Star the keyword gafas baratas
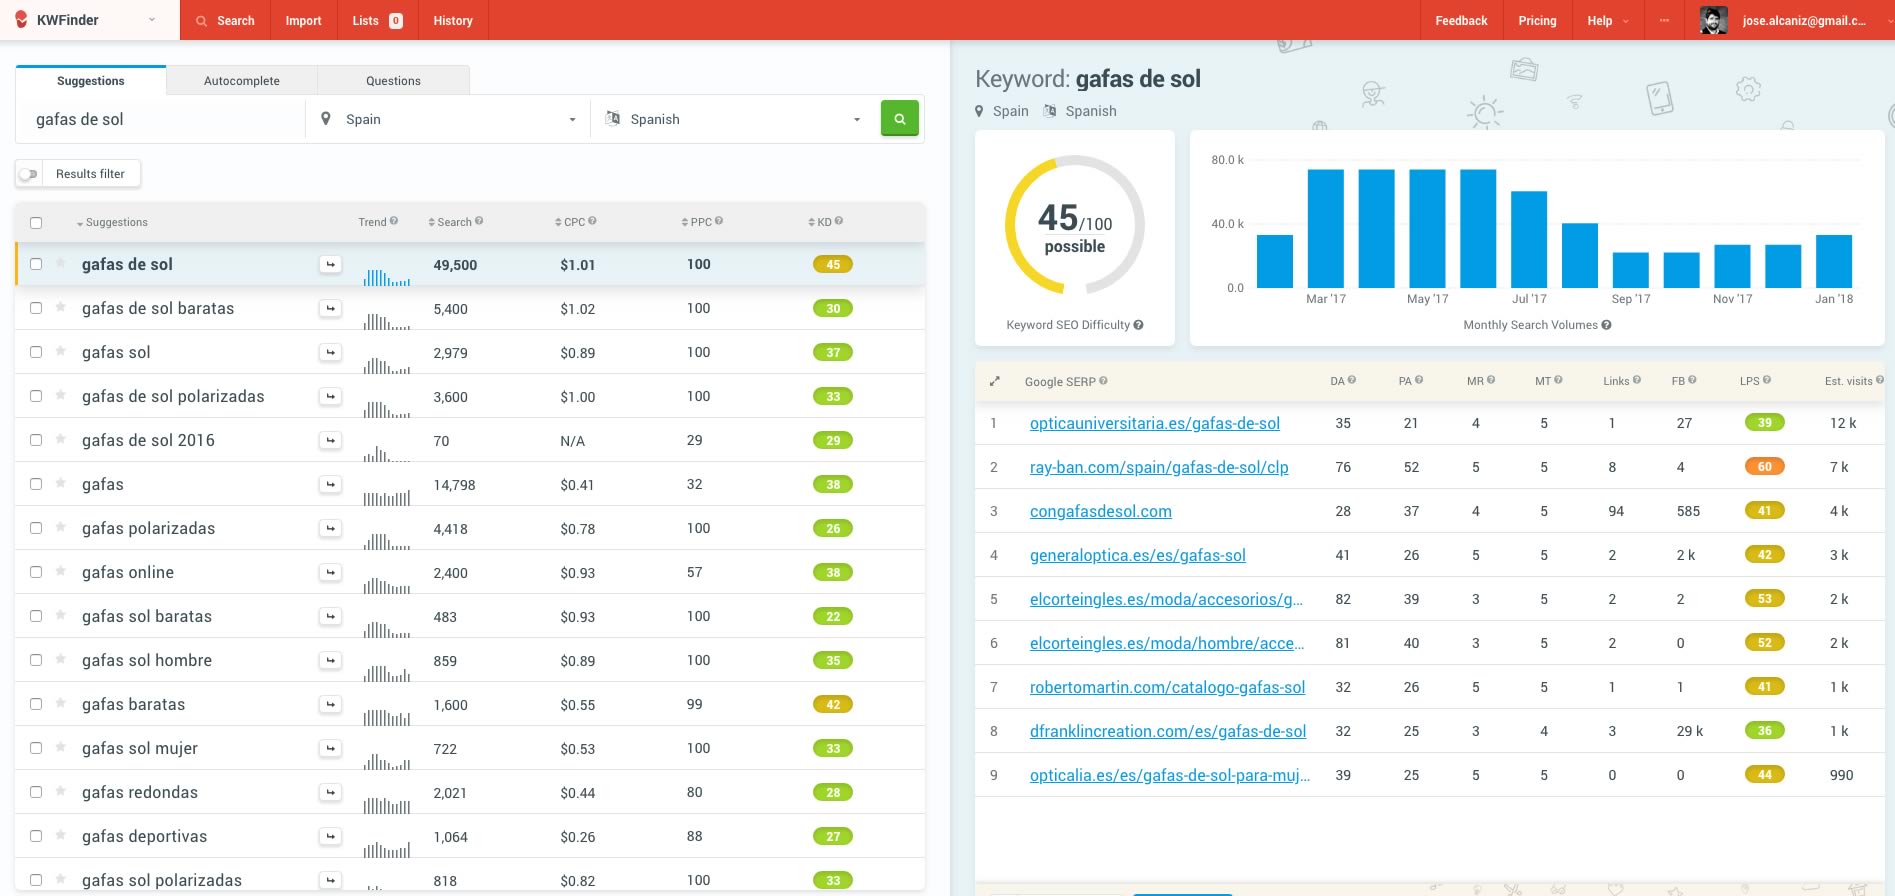Viewport: 1895px width, 896px height. 61,703
